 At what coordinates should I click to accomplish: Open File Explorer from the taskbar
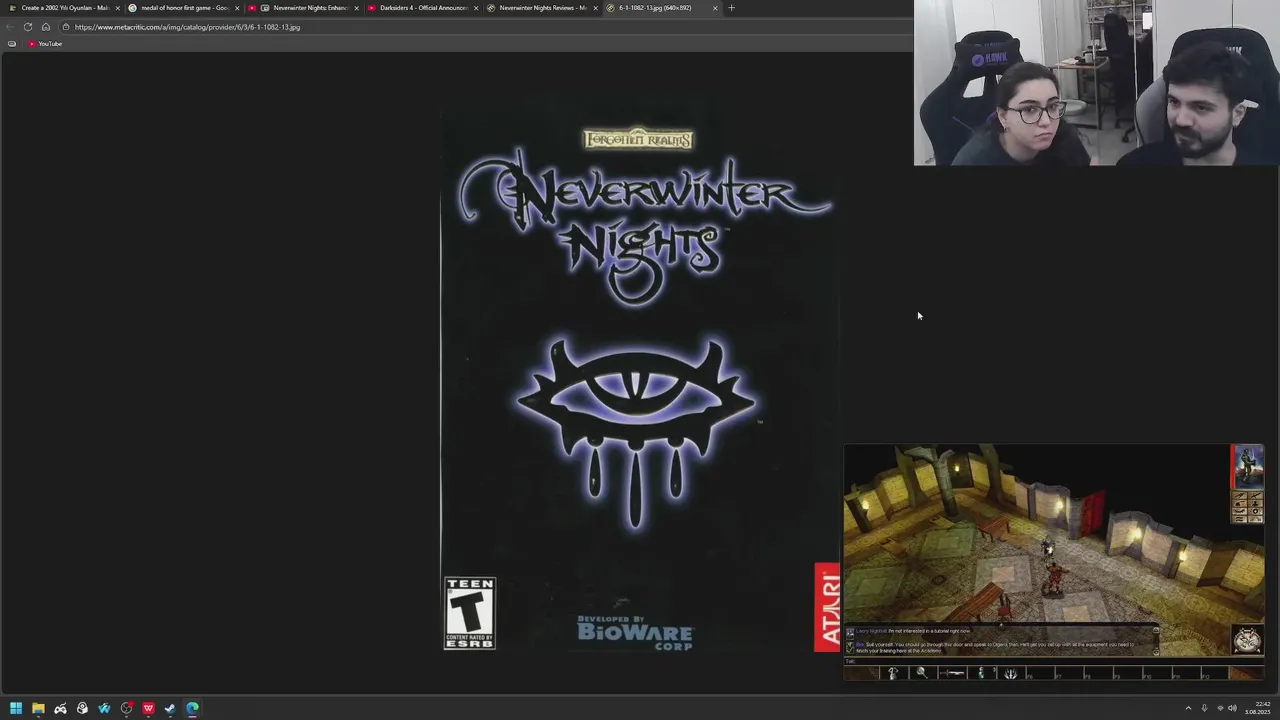[38, 708]
